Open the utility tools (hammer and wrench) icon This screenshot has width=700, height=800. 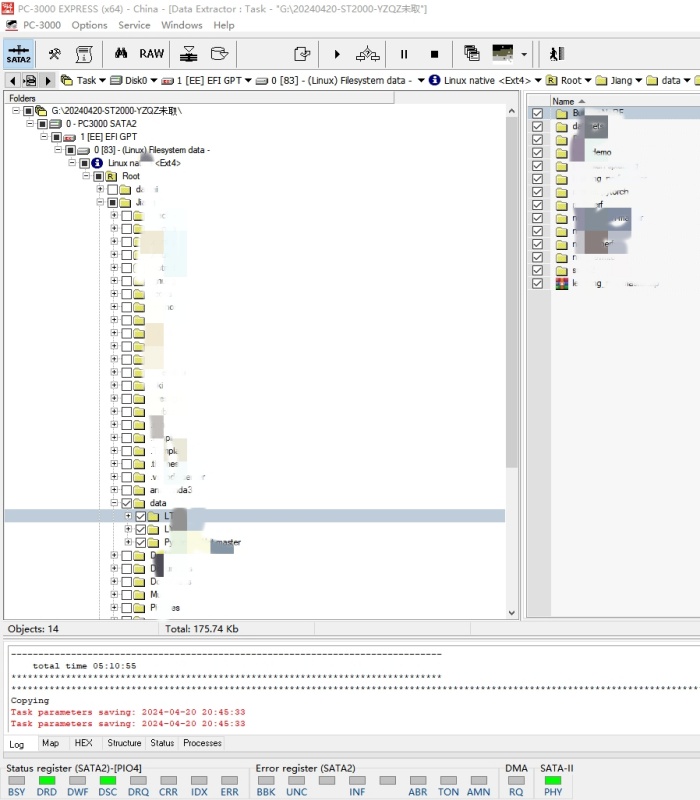pyautogui.click(x=54, y=54)
